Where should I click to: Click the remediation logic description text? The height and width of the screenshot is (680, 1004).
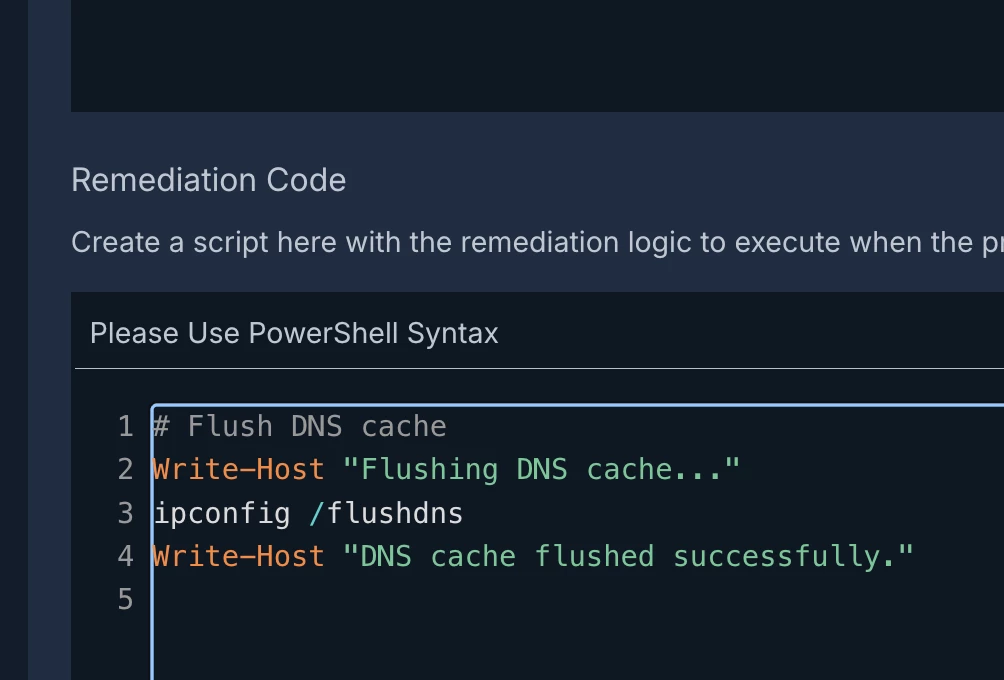537,243
